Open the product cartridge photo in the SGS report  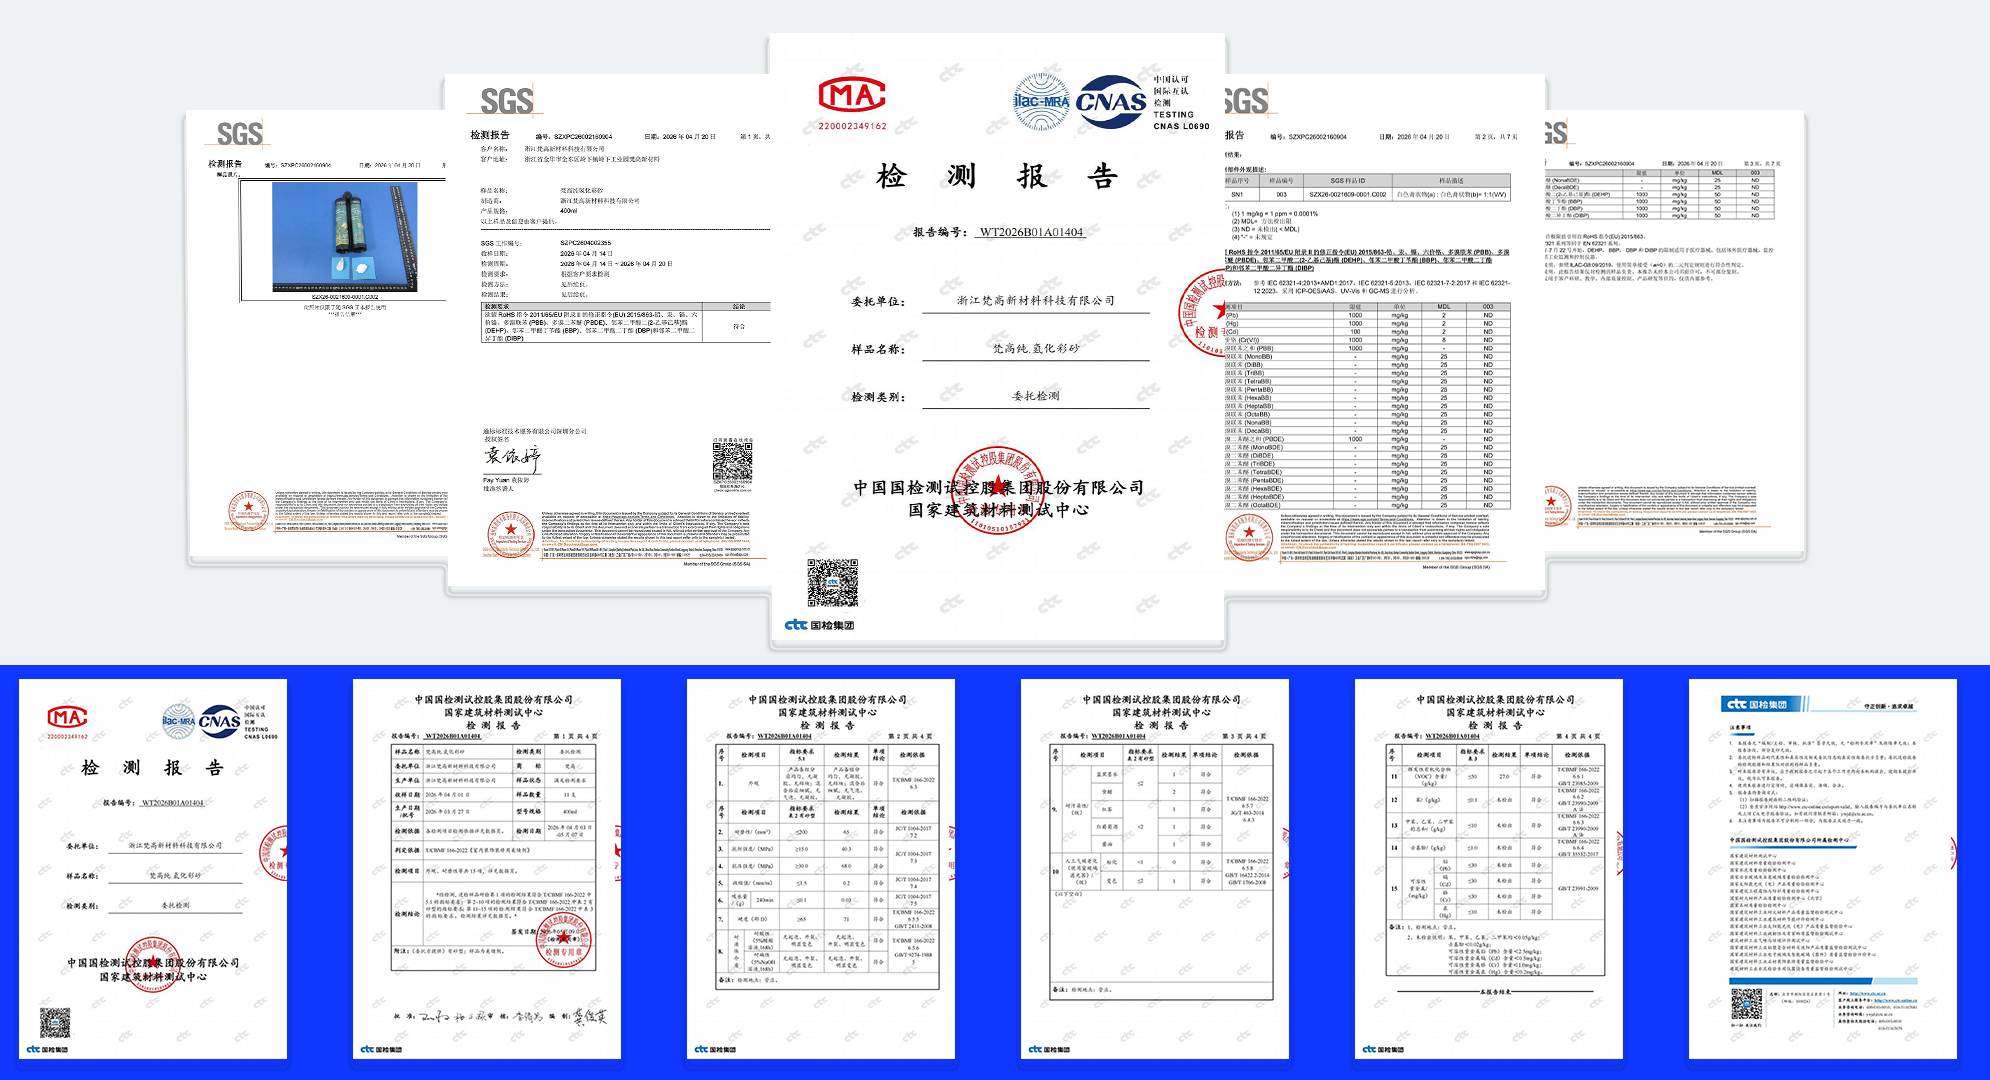coord(345,237)
